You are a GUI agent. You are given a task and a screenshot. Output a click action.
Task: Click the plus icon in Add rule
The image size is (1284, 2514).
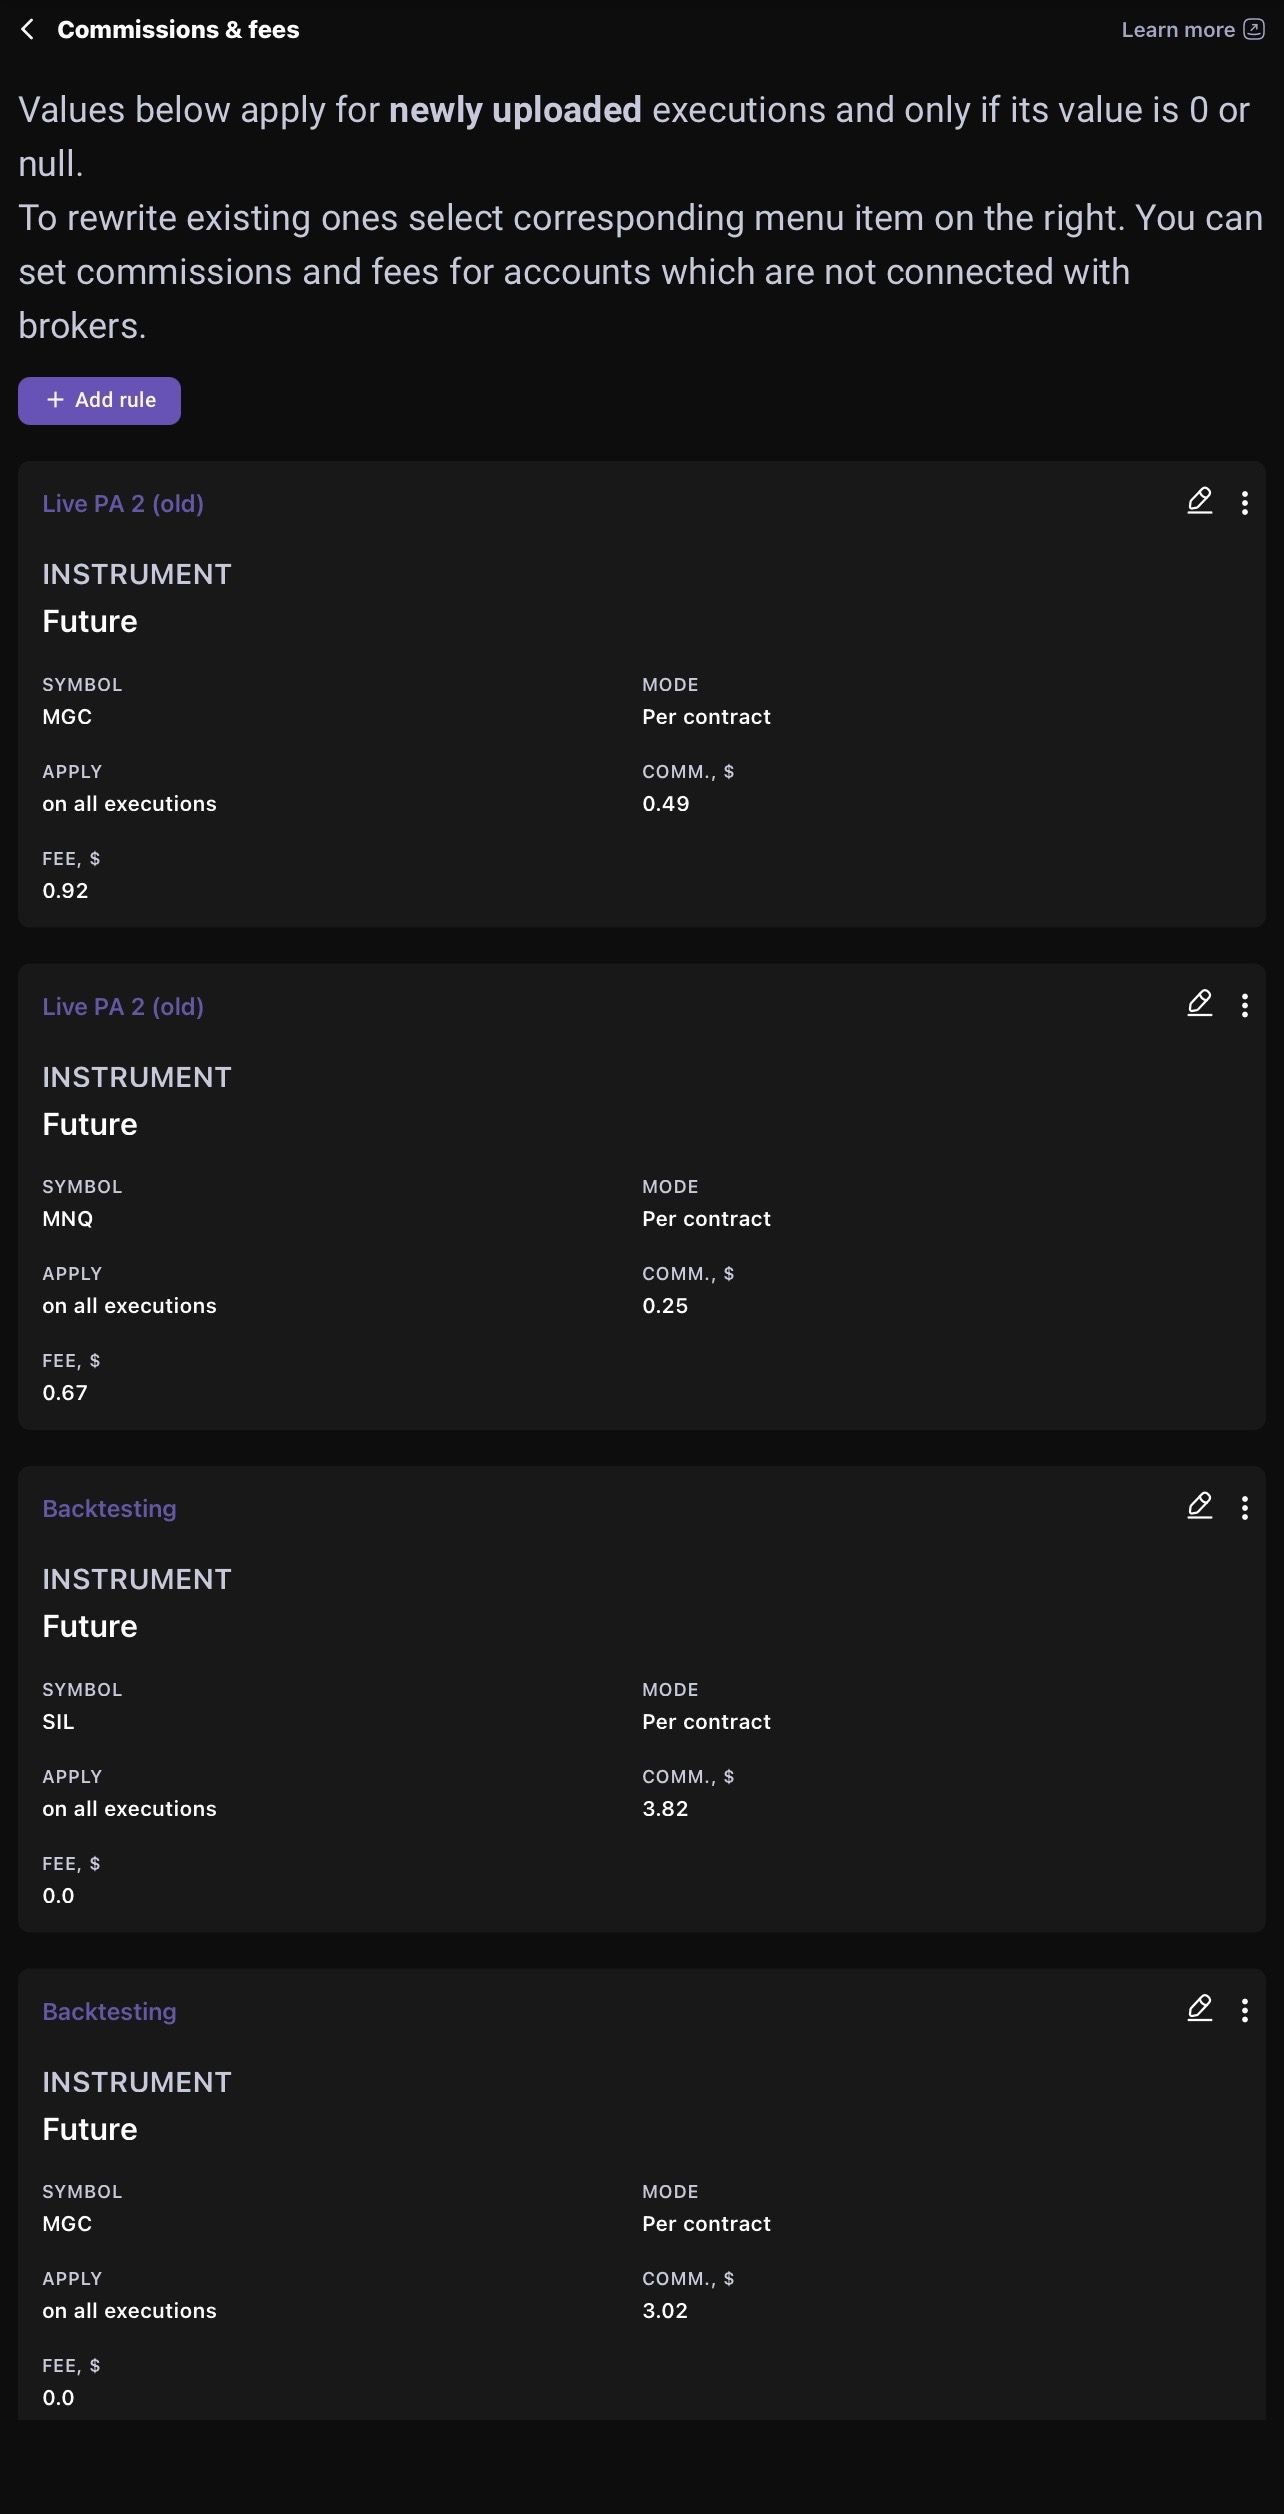pos(55,400)
